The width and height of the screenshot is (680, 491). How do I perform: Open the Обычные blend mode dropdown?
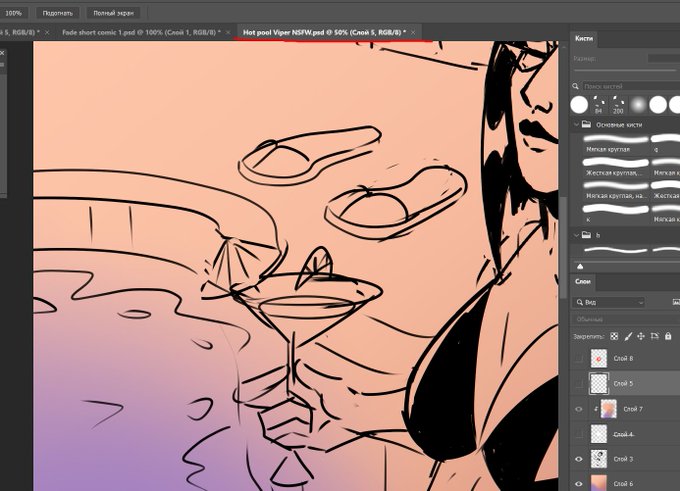click(x=626, y=319)
